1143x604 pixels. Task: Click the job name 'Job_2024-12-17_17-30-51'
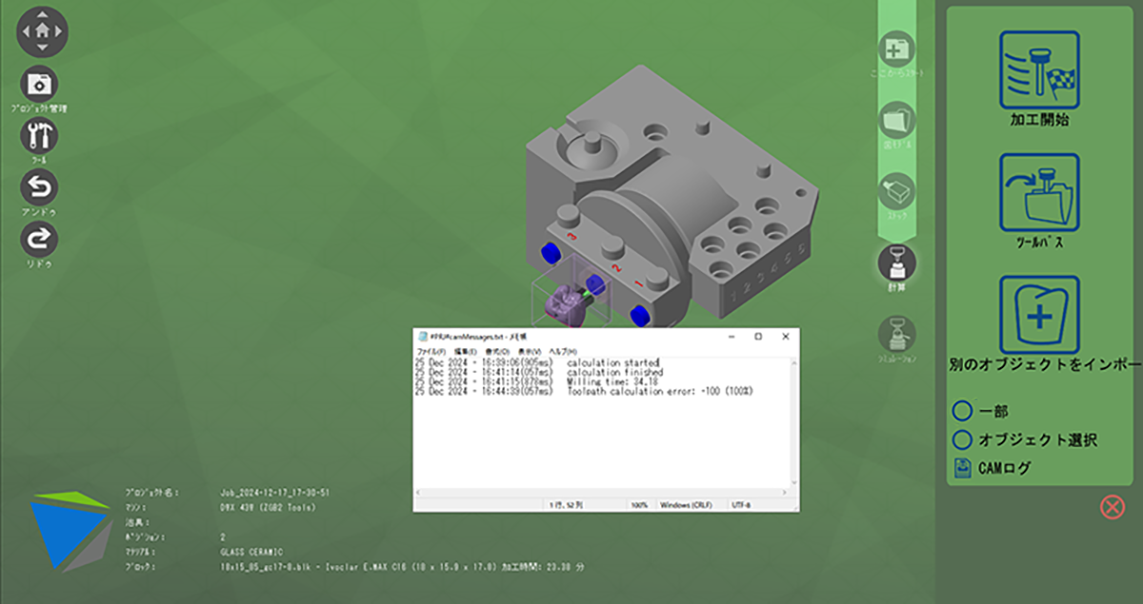(275, 493)
